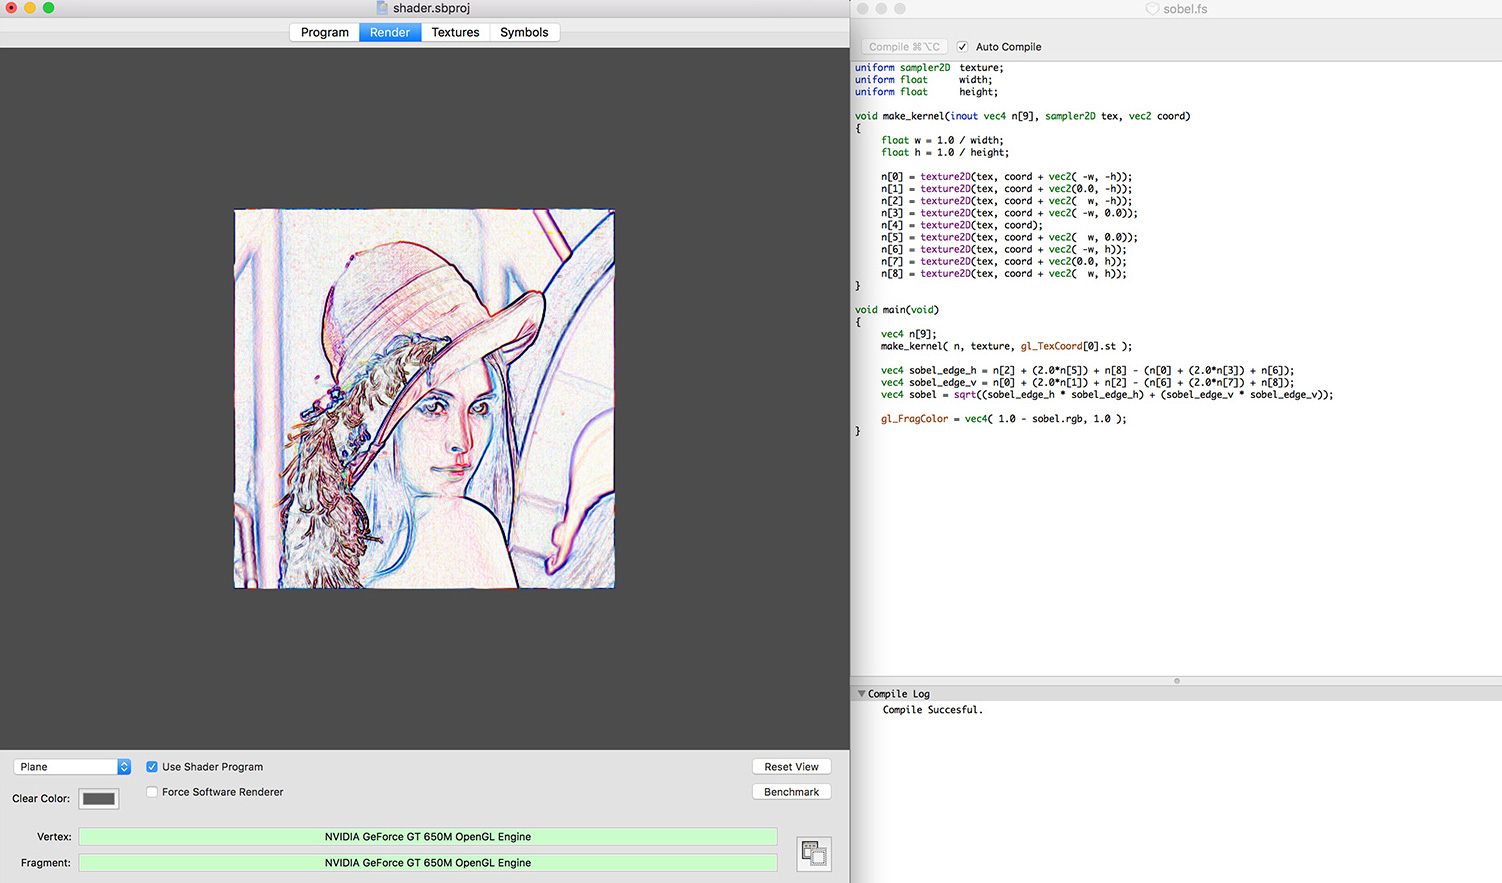This screenshot has height=883, width=1502.
Task: Click the rendered sobel preview image
Action: (x=423, y=398)
